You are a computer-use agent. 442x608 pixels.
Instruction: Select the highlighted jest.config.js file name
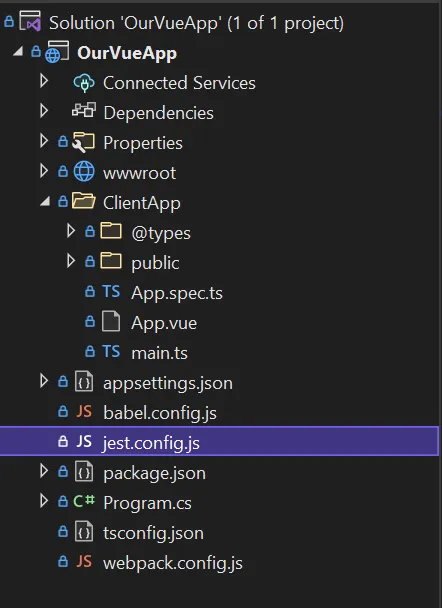tap(151, 443)
